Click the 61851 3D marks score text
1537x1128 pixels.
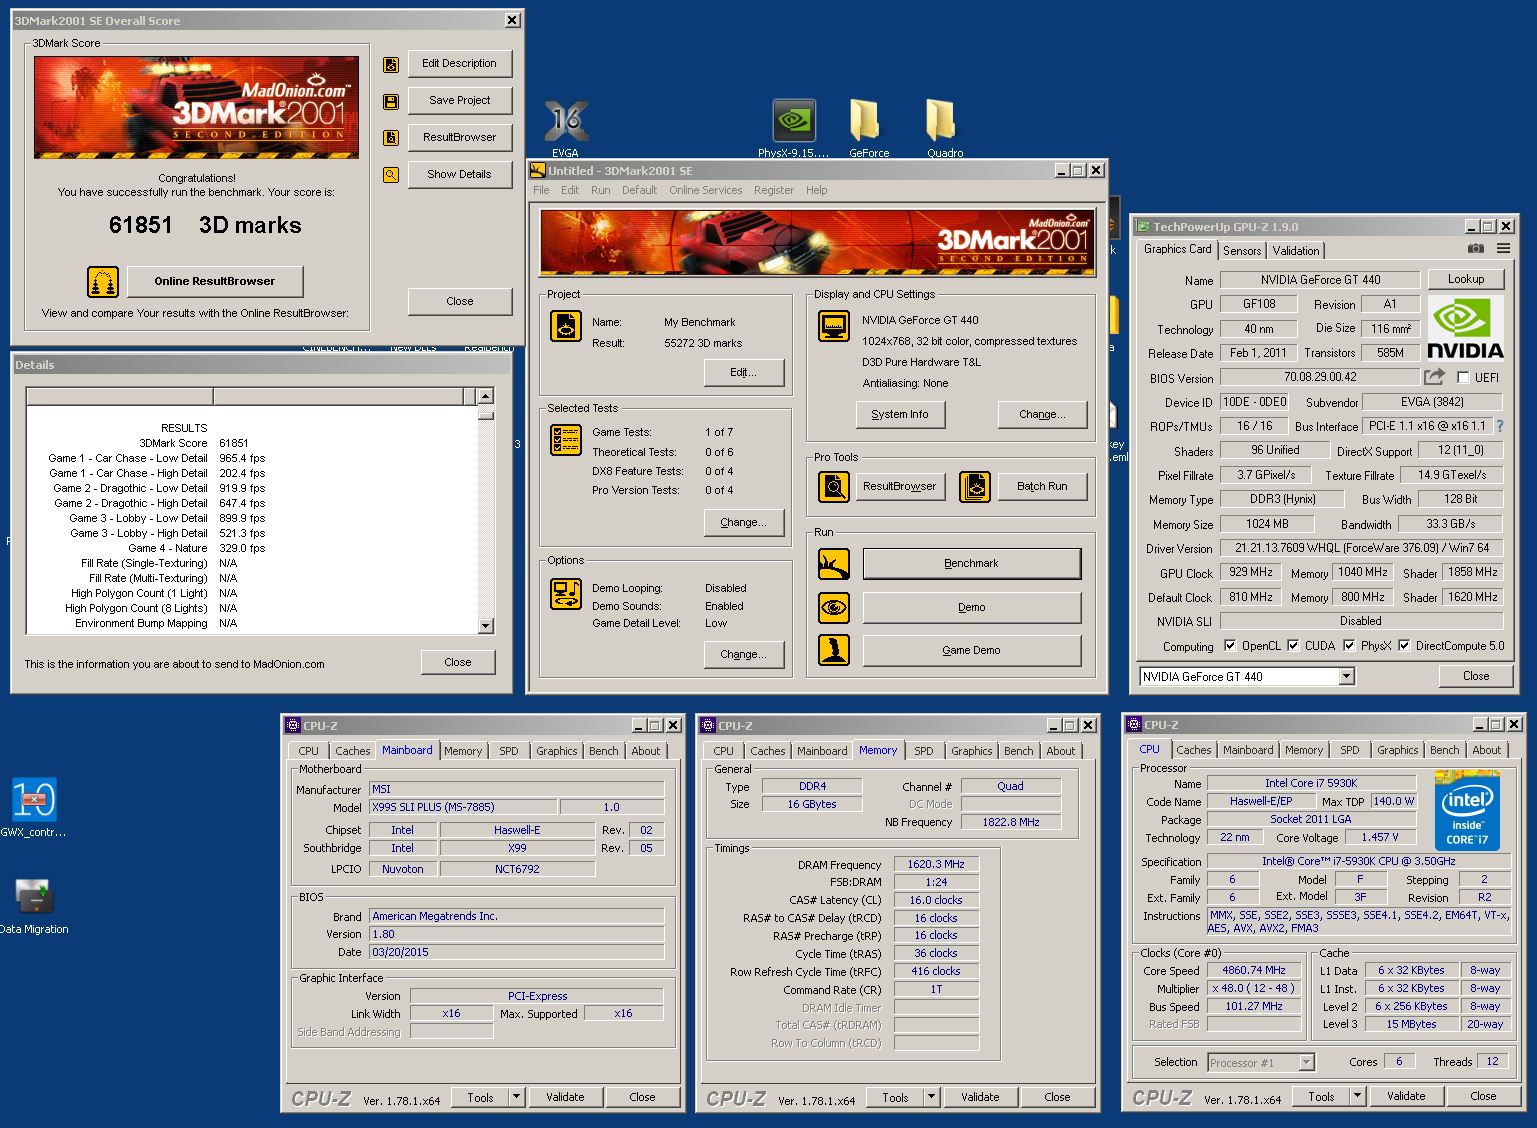point(205,225)
